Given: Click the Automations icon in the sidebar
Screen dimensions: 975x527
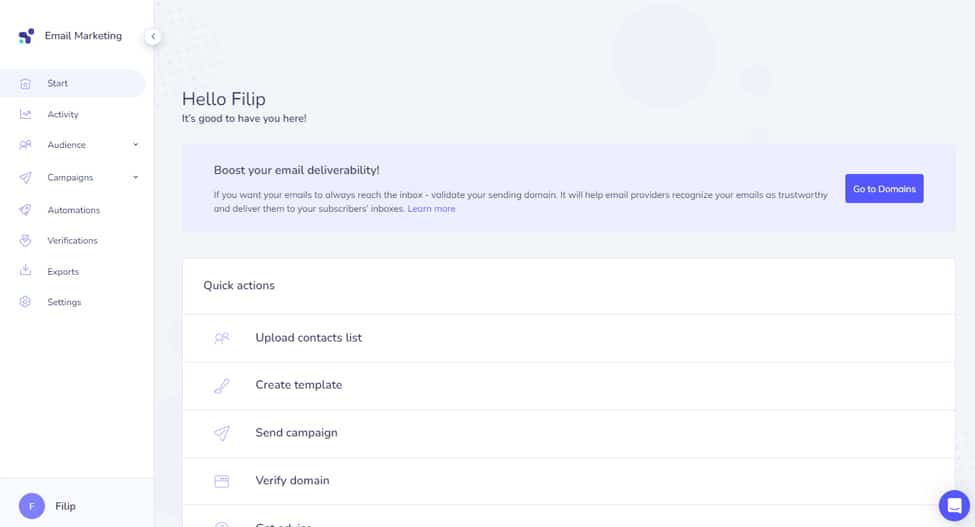Looking at the screenshot, I should coord(25,210).
